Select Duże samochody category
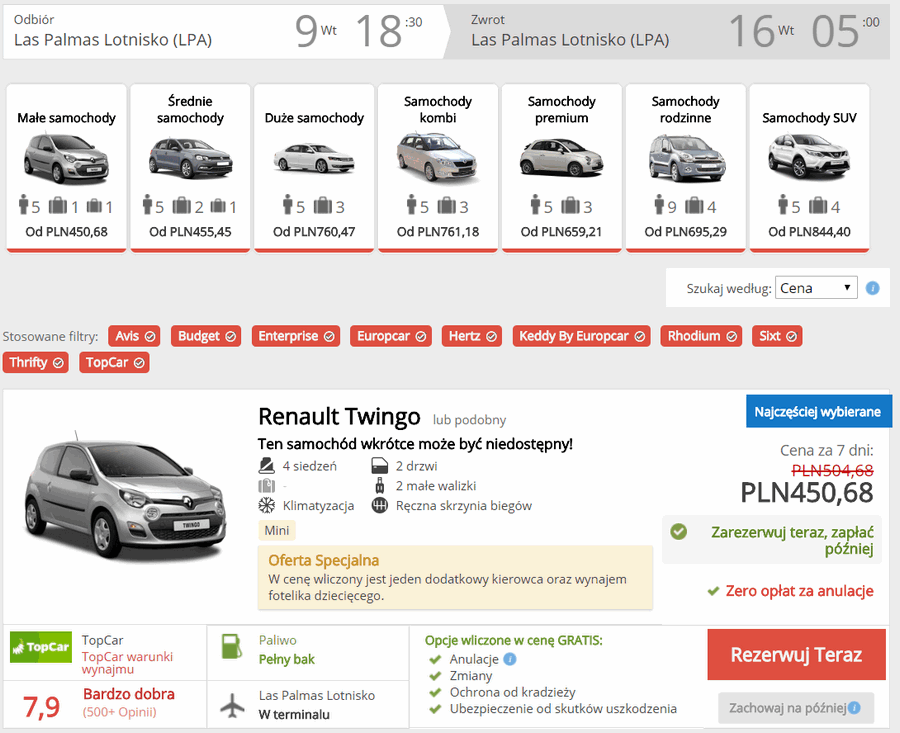 pos(314,168)
